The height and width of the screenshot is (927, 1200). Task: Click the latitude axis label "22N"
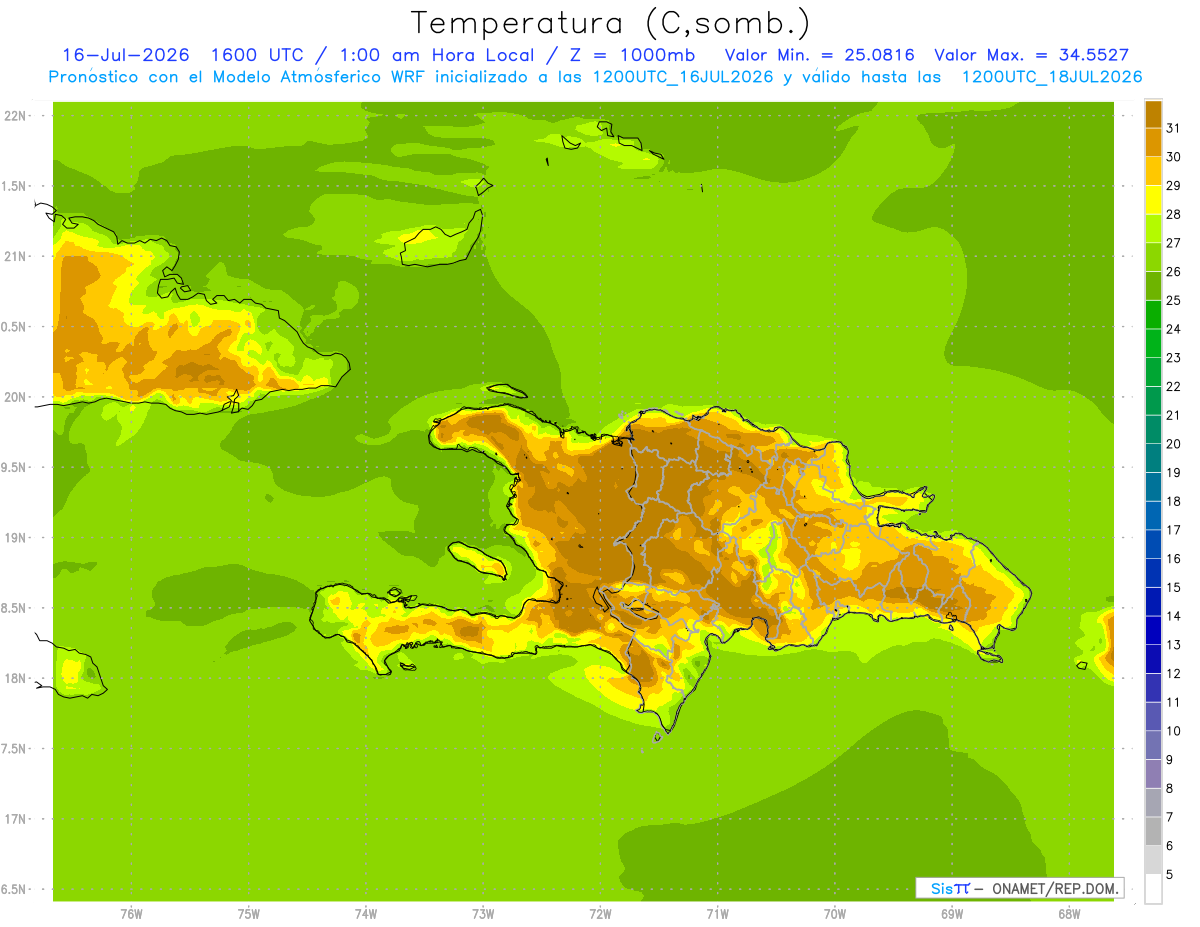pos(15,116)
